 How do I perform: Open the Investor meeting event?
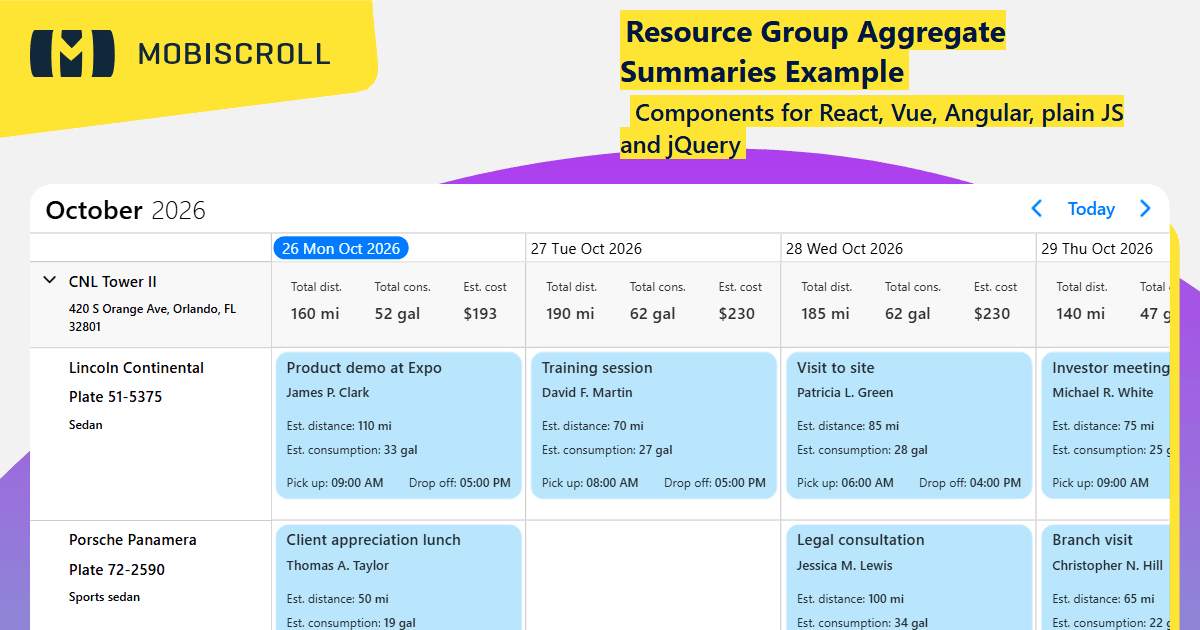pos(1105,425)
